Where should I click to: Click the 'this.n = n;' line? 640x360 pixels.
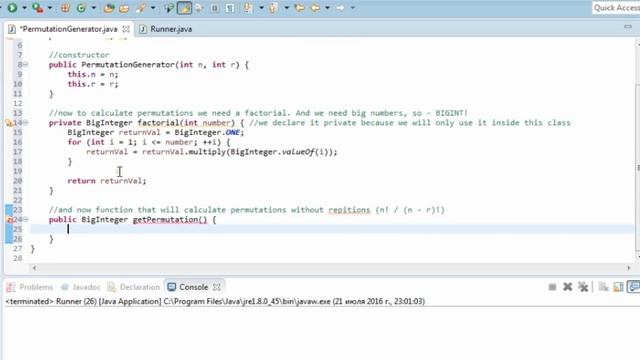click(x=93, y=74)
